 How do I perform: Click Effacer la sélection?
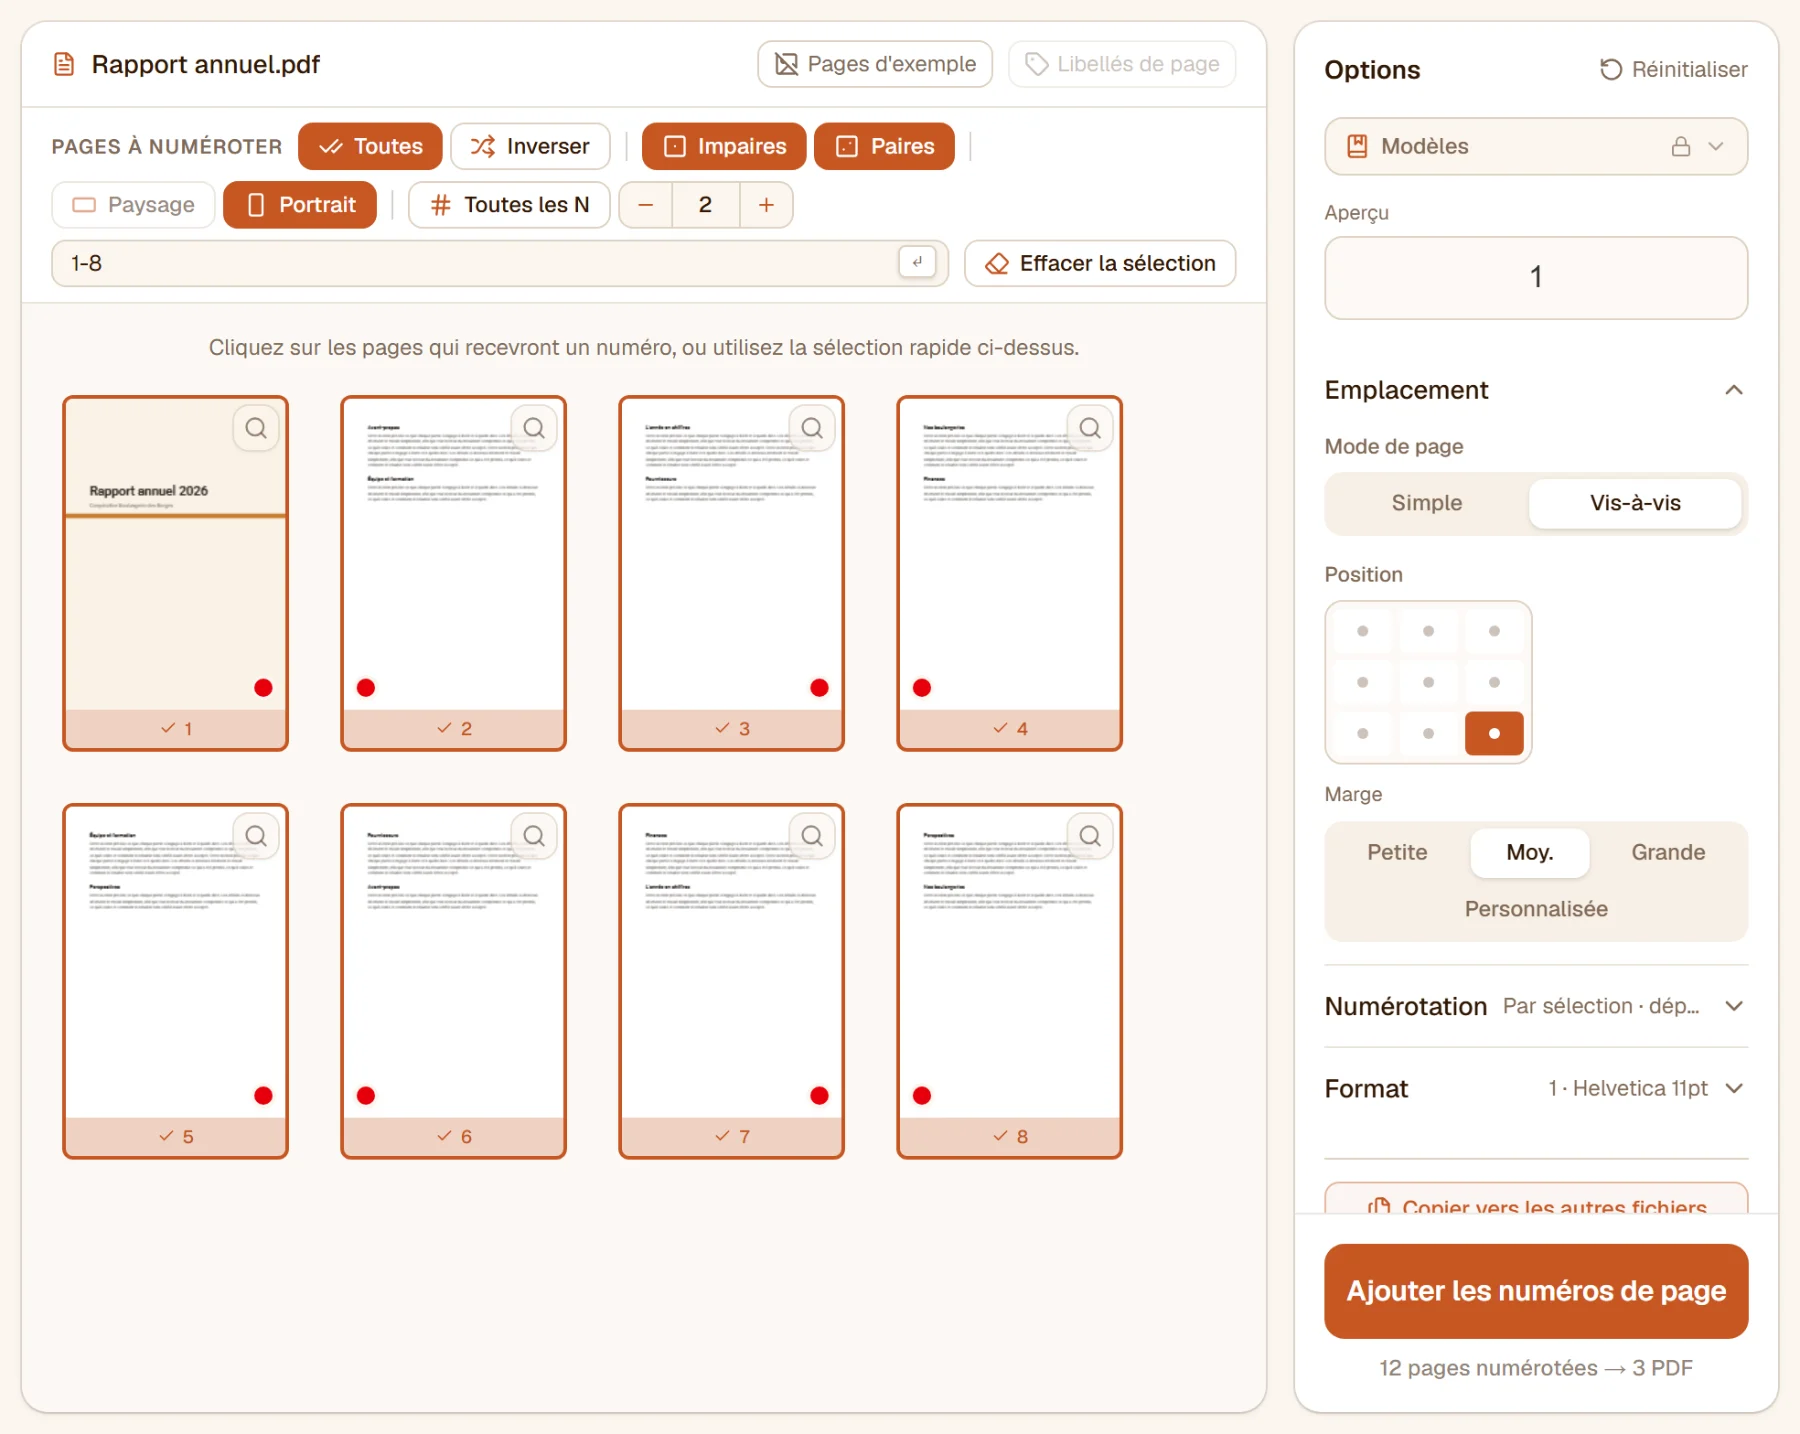coord(1100,263)
